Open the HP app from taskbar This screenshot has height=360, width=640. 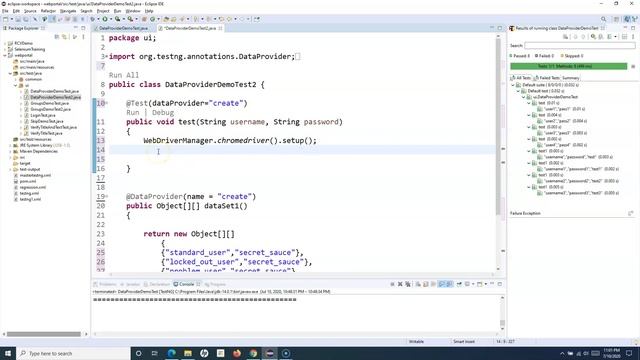pos(204,353)
